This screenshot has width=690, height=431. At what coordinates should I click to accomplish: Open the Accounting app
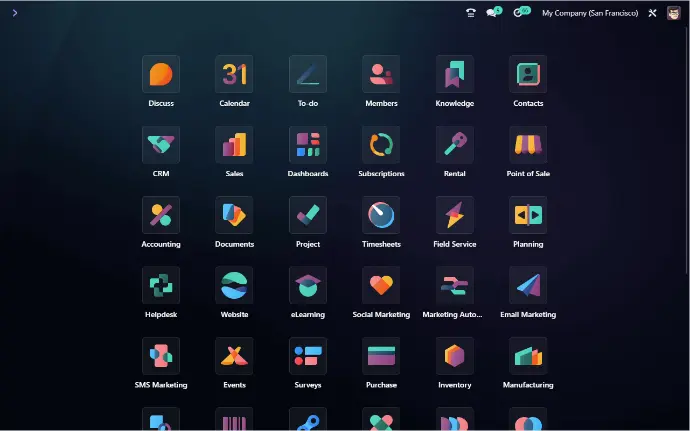(x=161, y=215)
